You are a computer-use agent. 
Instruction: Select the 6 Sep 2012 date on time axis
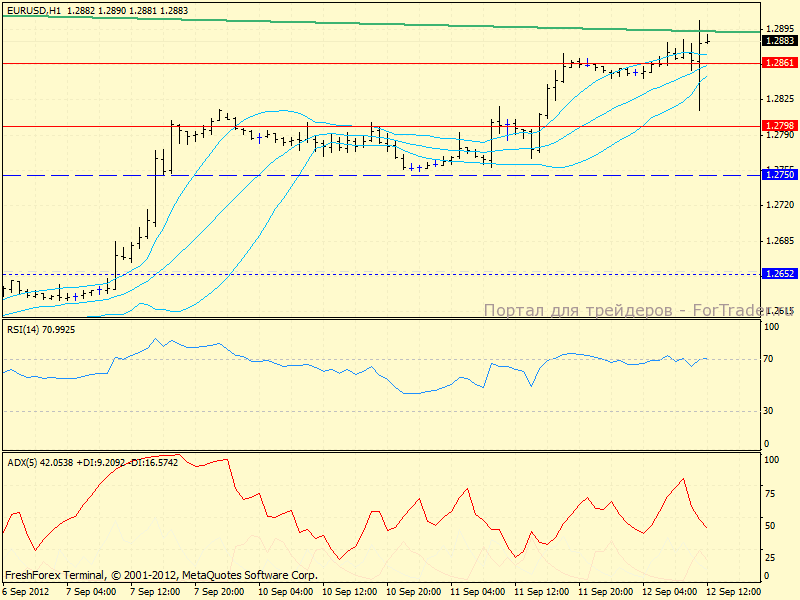point(27,592)
